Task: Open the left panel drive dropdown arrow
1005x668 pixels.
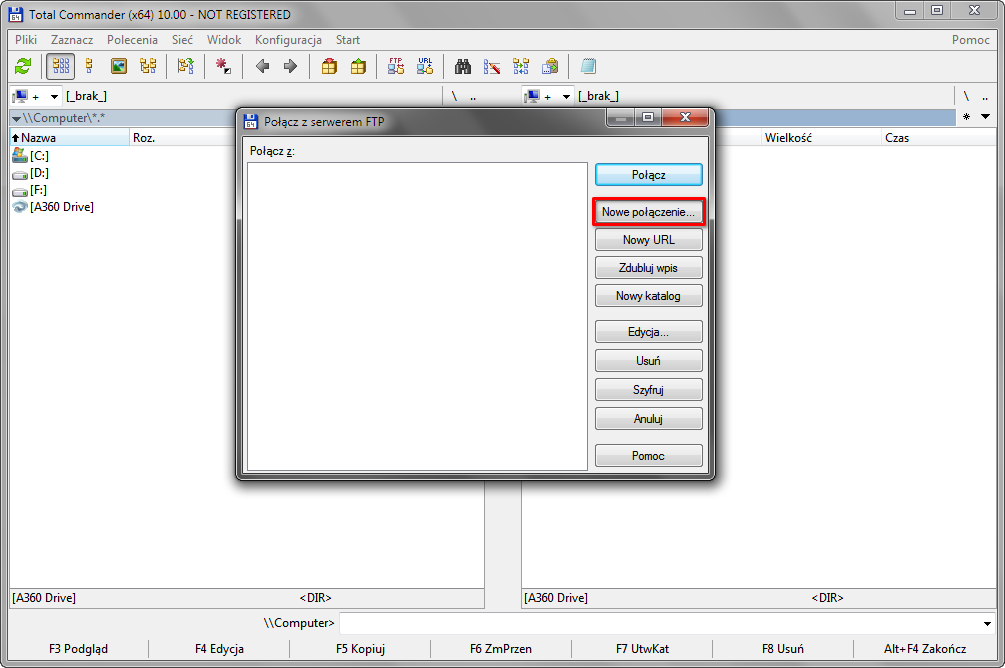Action: coord(54,97)
